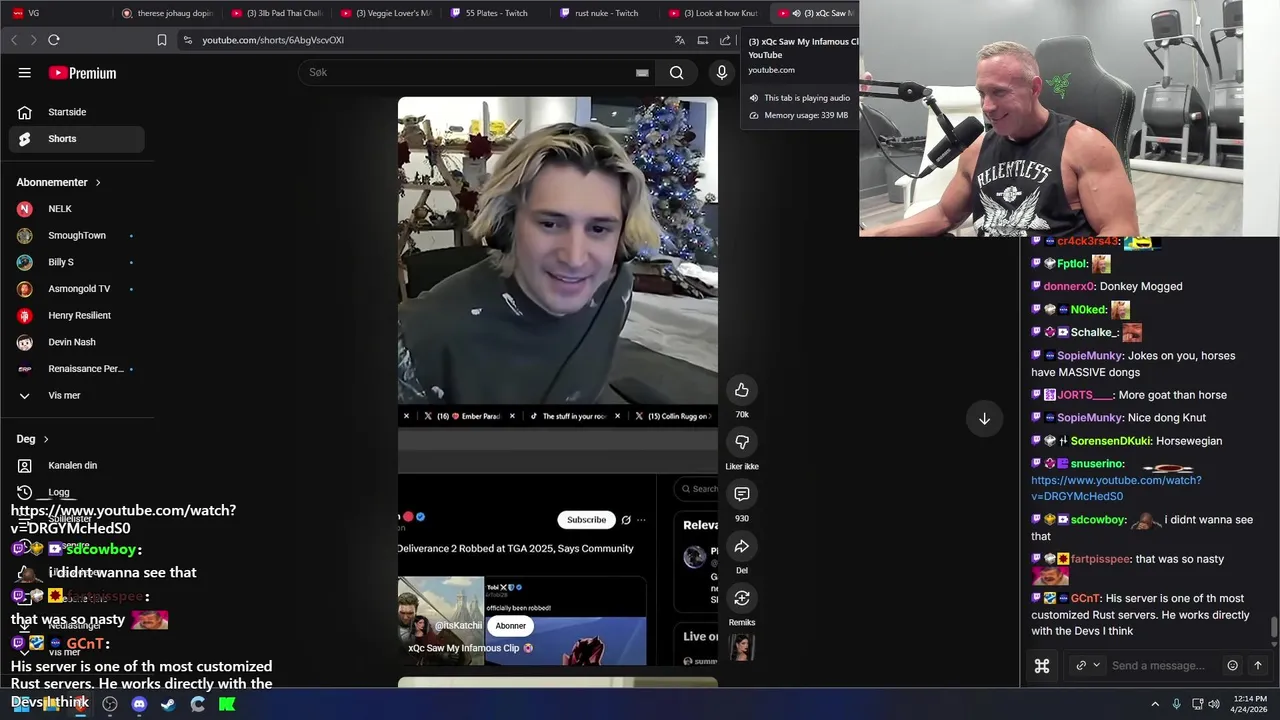
Task: Click sdcowboy's username in chat
Action: [1098, 520]
